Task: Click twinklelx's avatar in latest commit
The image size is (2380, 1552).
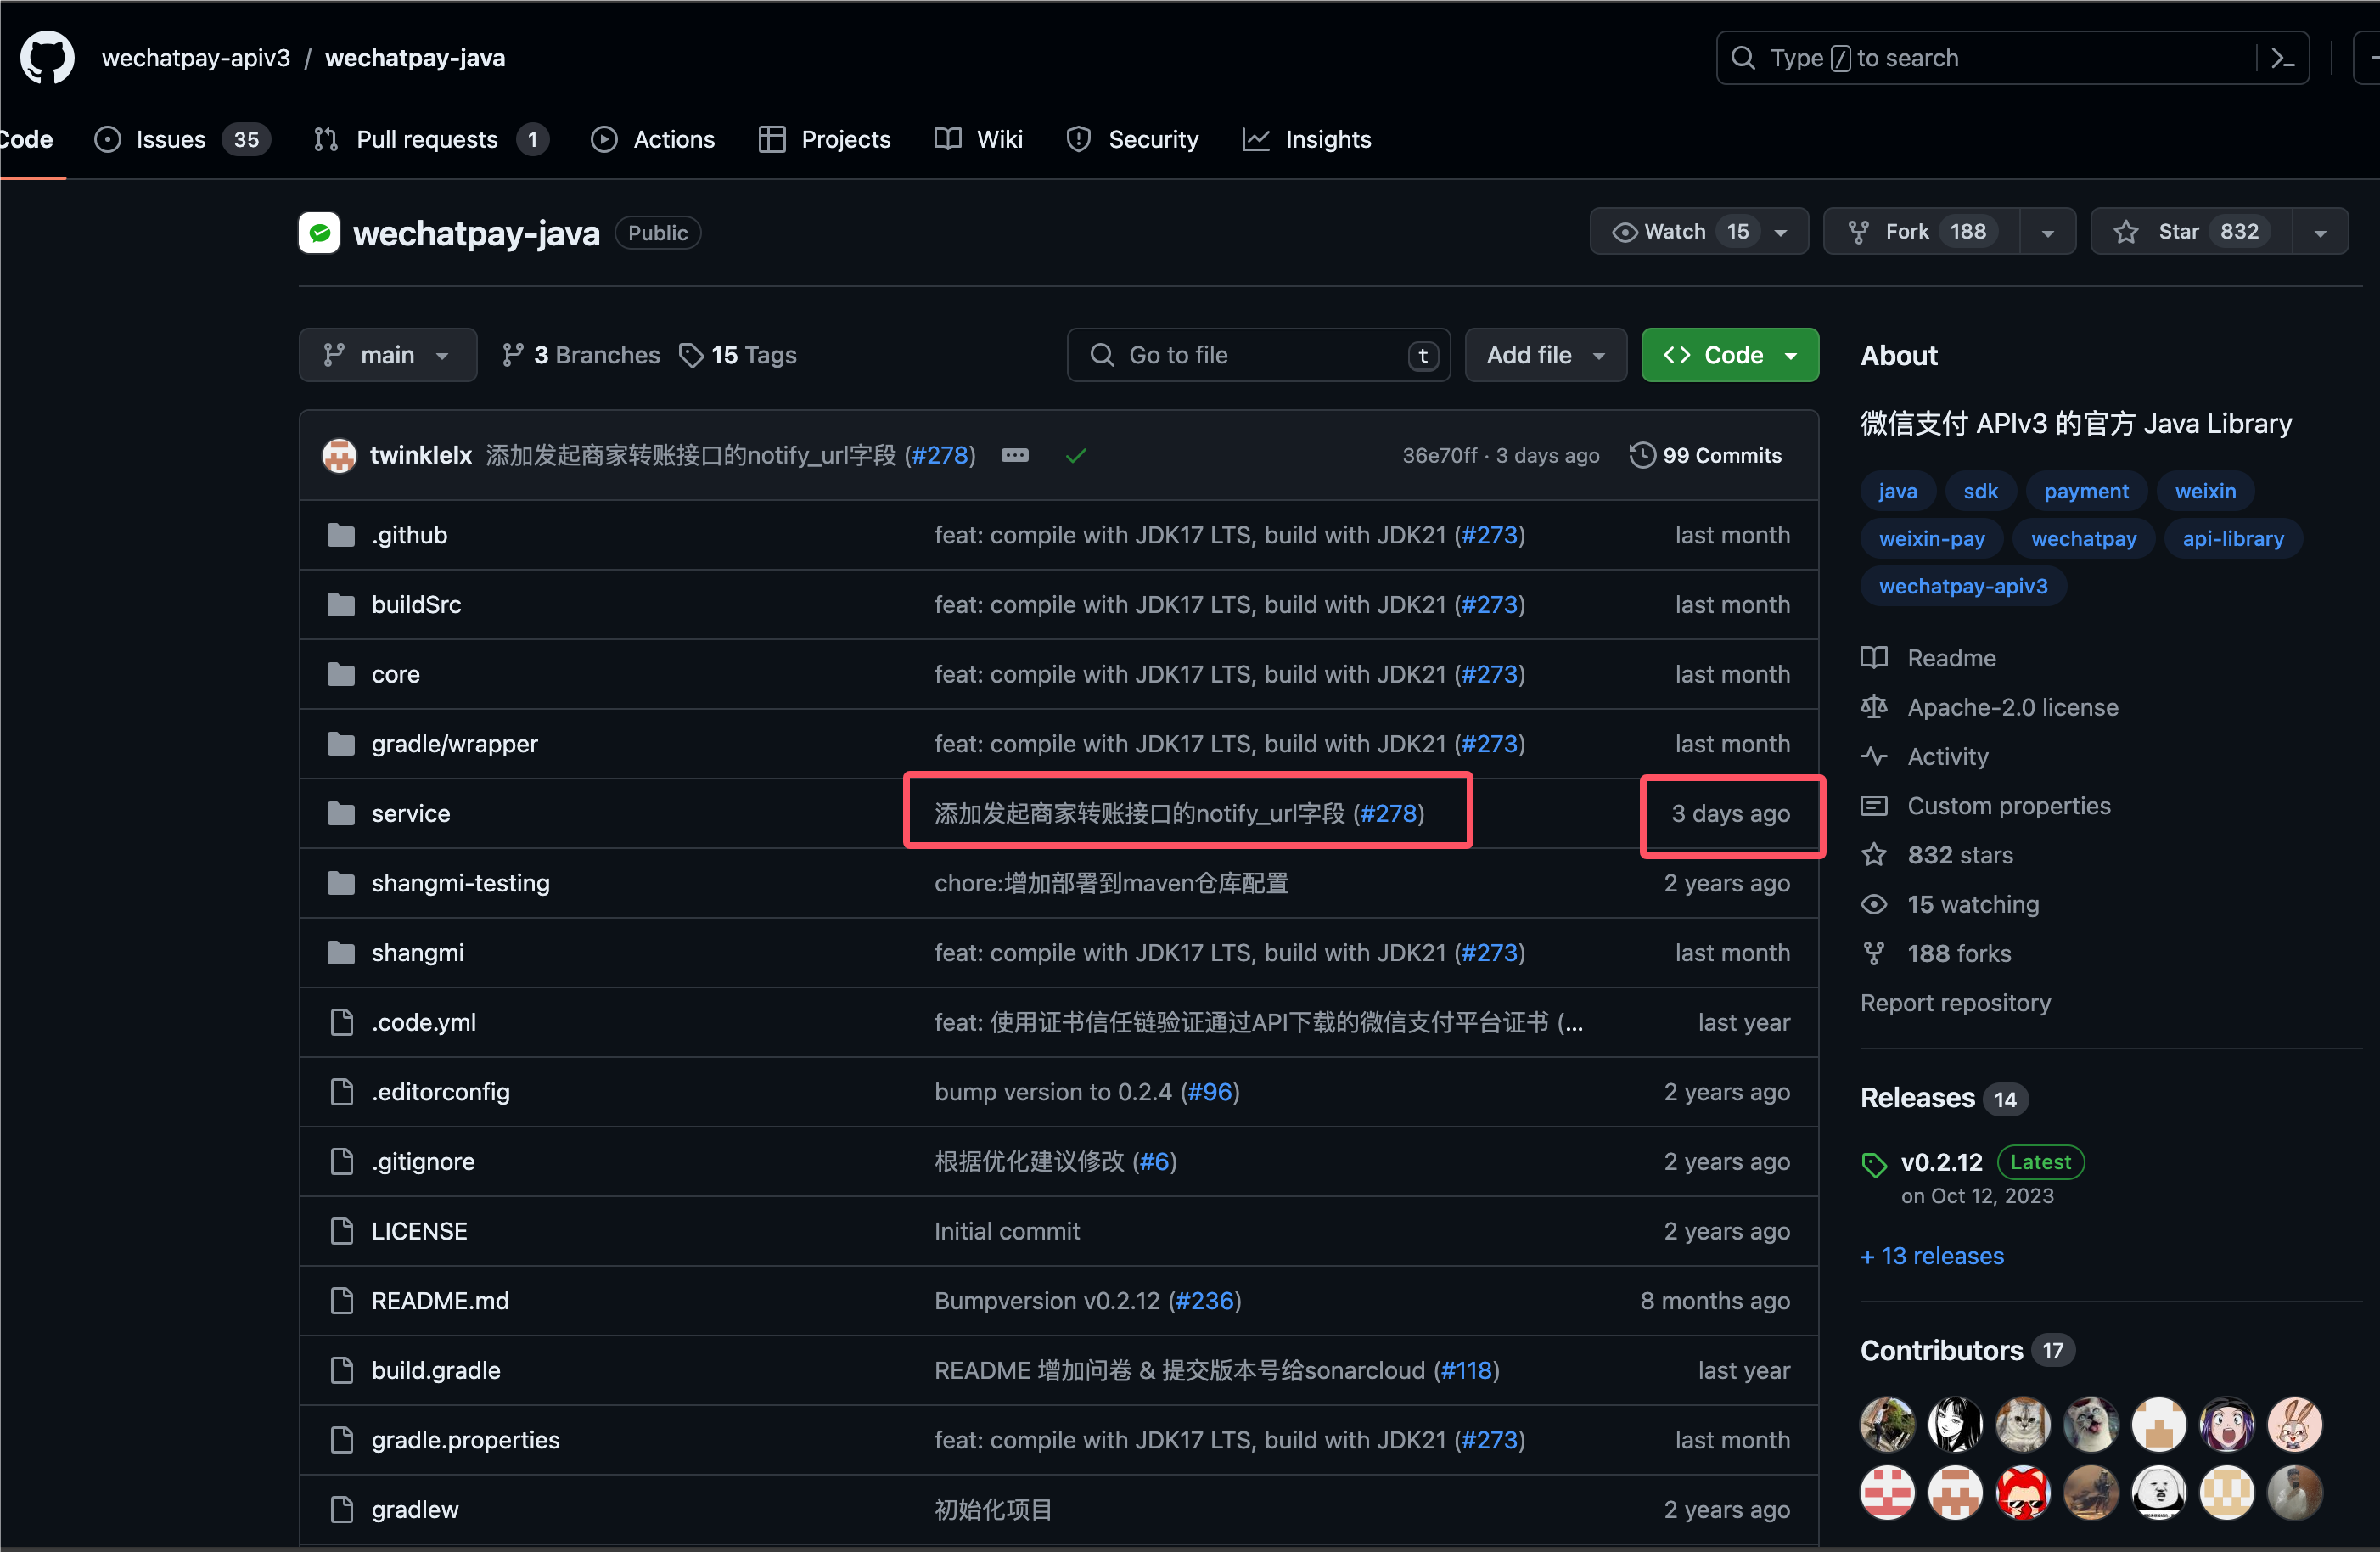Action: (340, 455)
